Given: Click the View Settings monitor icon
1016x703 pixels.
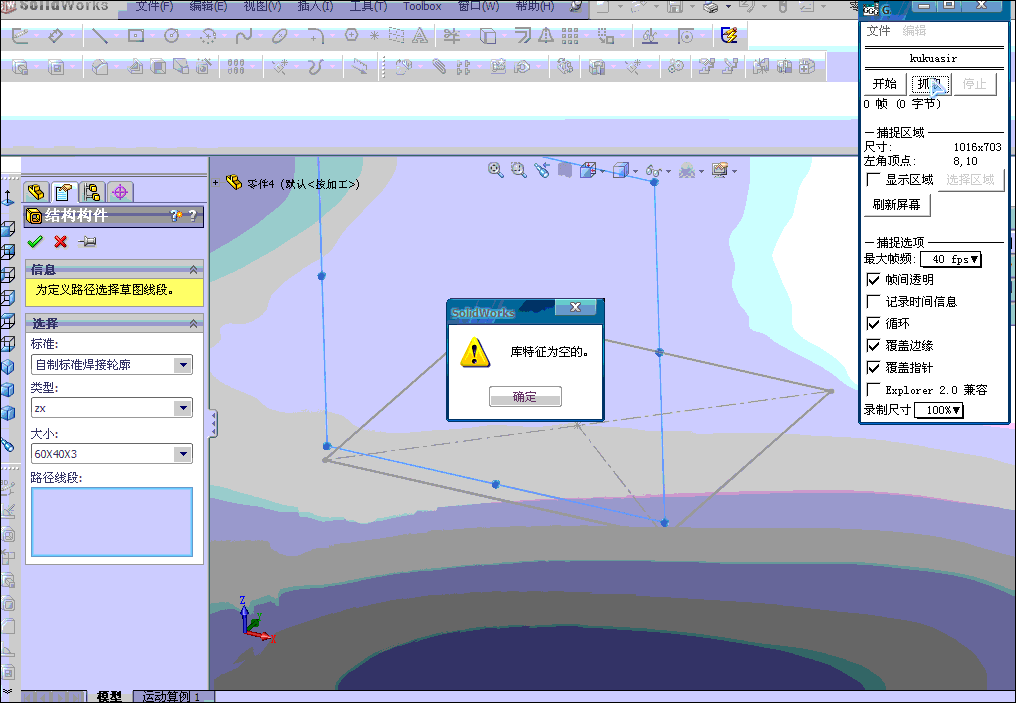Looking at the screenshot, I should coord(719,170).
